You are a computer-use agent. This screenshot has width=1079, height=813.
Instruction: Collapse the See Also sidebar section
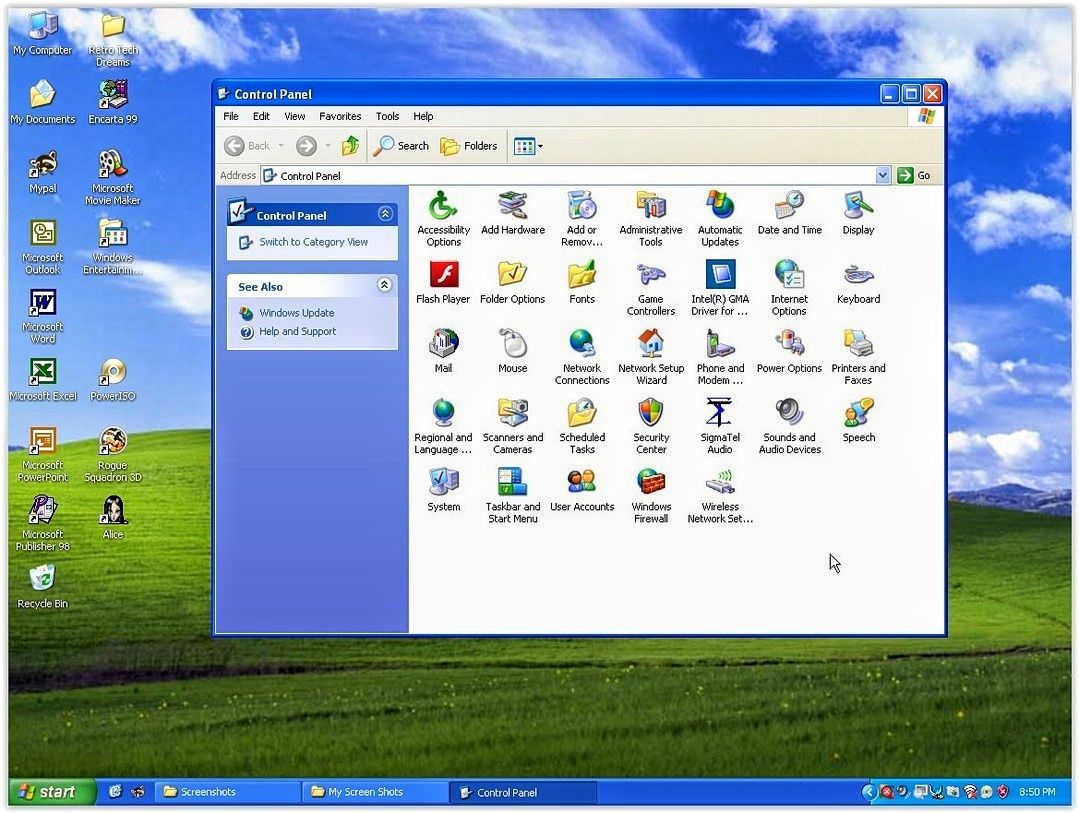[x=385, y=284]
